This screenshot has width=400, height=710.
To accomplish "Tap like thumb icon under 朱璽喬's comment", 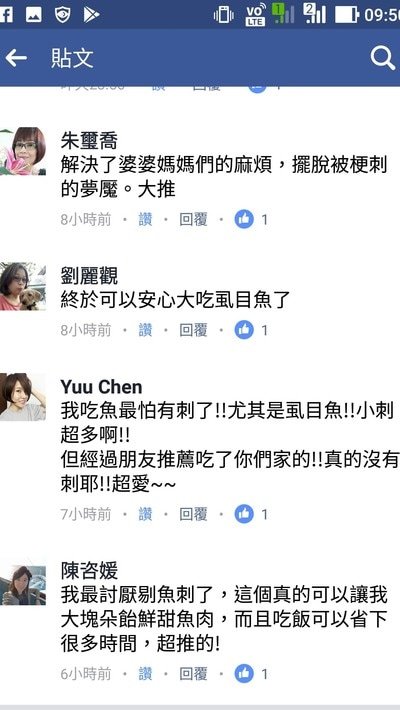I will tap(244, 220).
